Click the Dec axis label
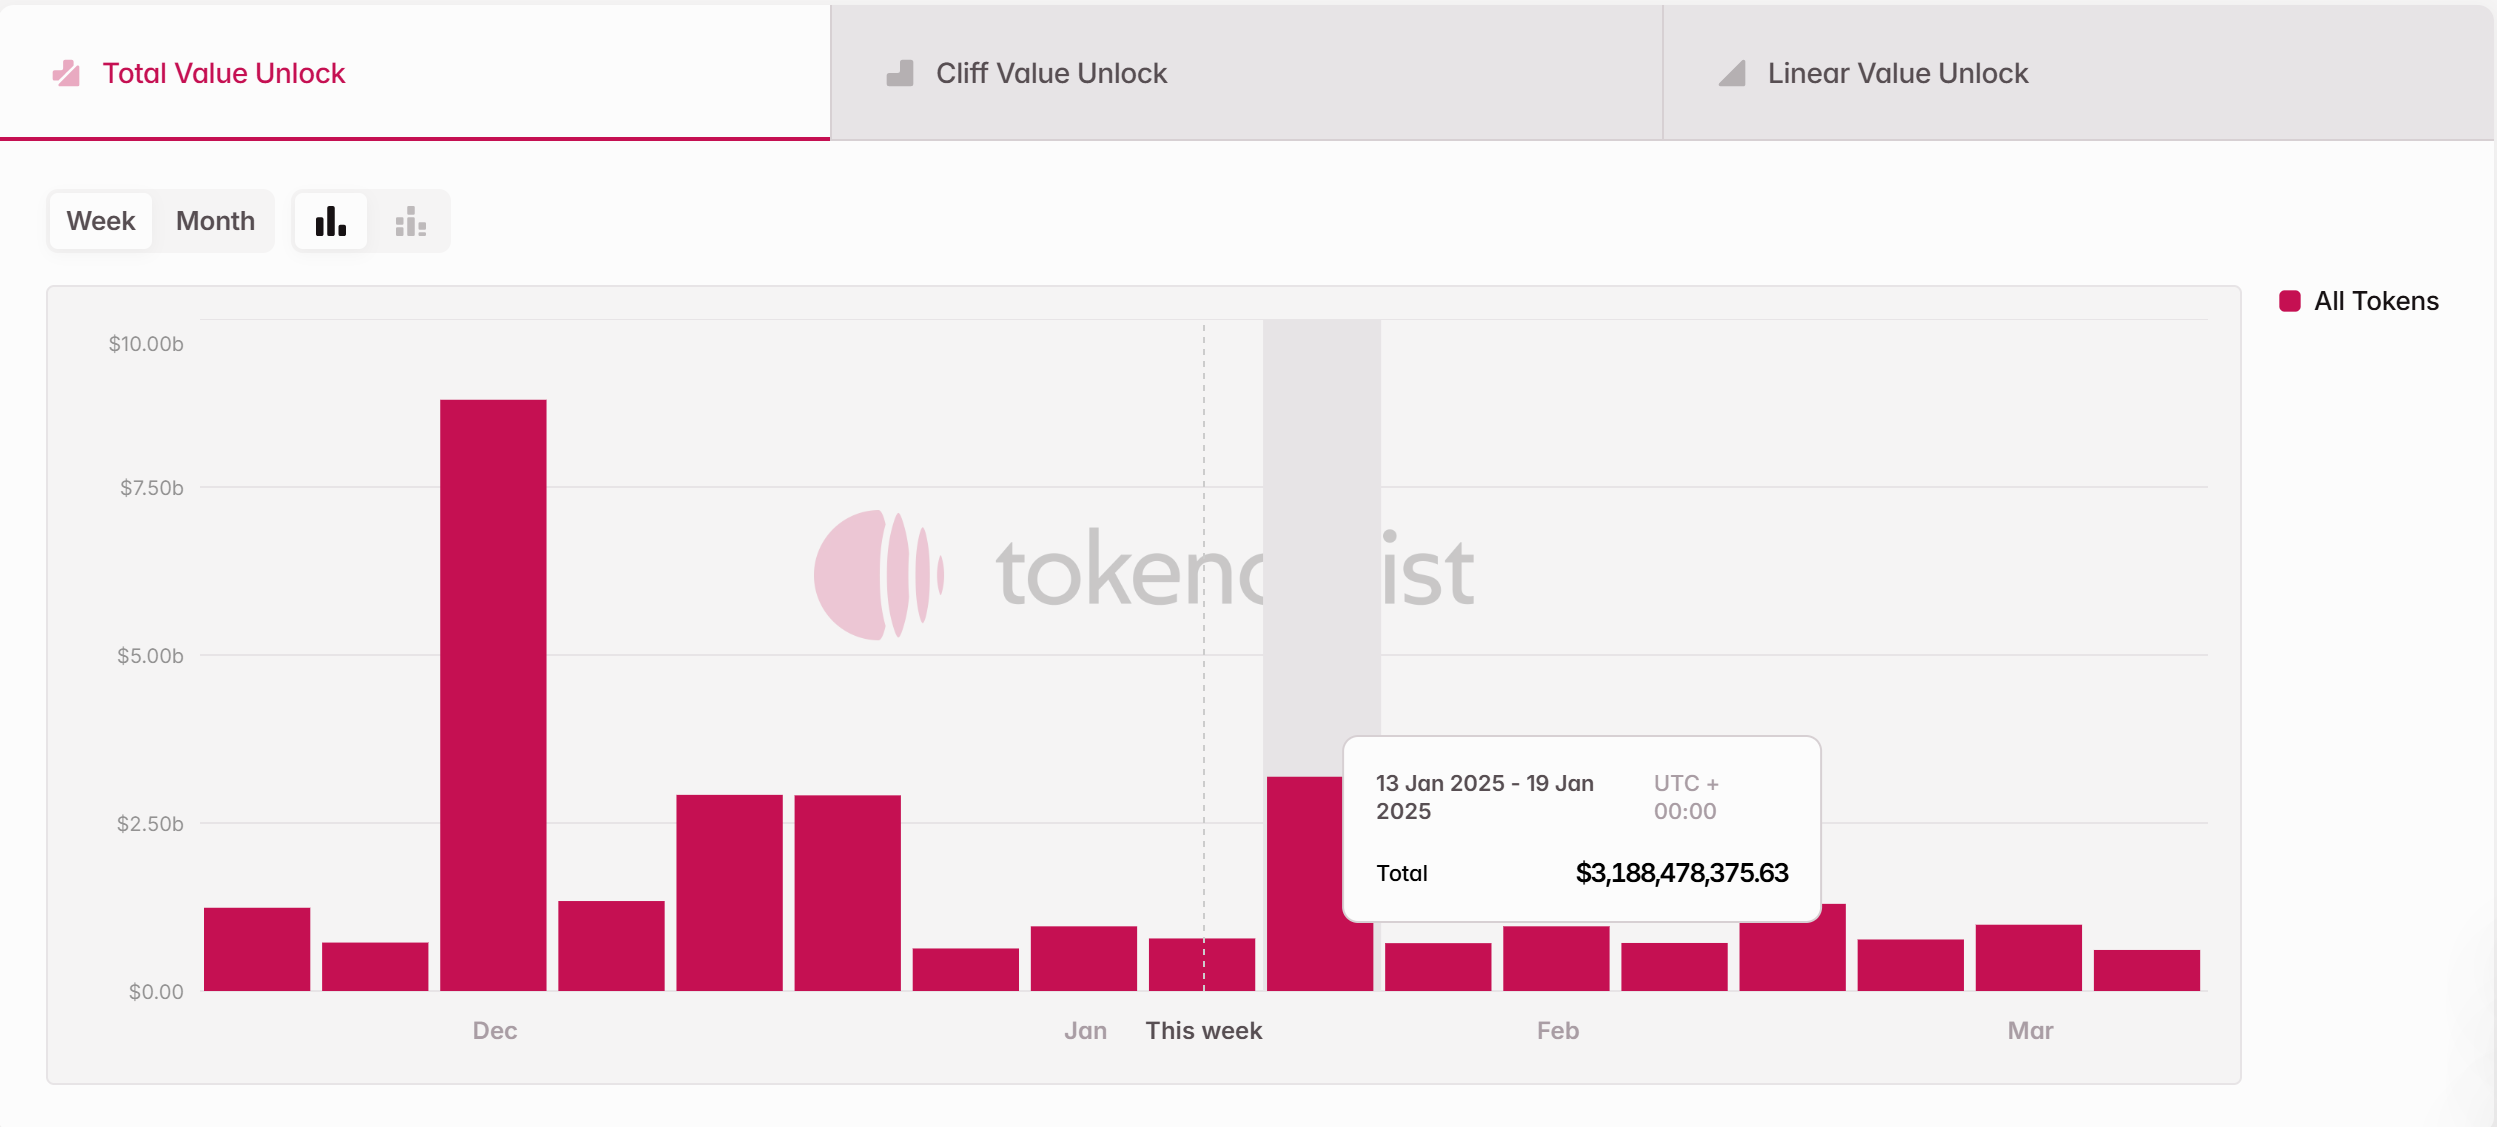 [x=495, y=1031]
